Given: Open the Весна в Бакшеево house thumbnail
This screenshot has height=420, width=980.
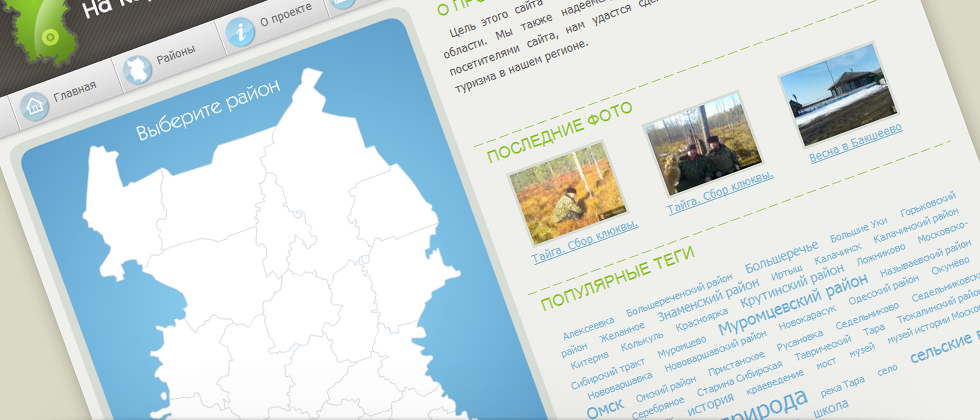Looking at the screenshot, I should pos(838,94).
